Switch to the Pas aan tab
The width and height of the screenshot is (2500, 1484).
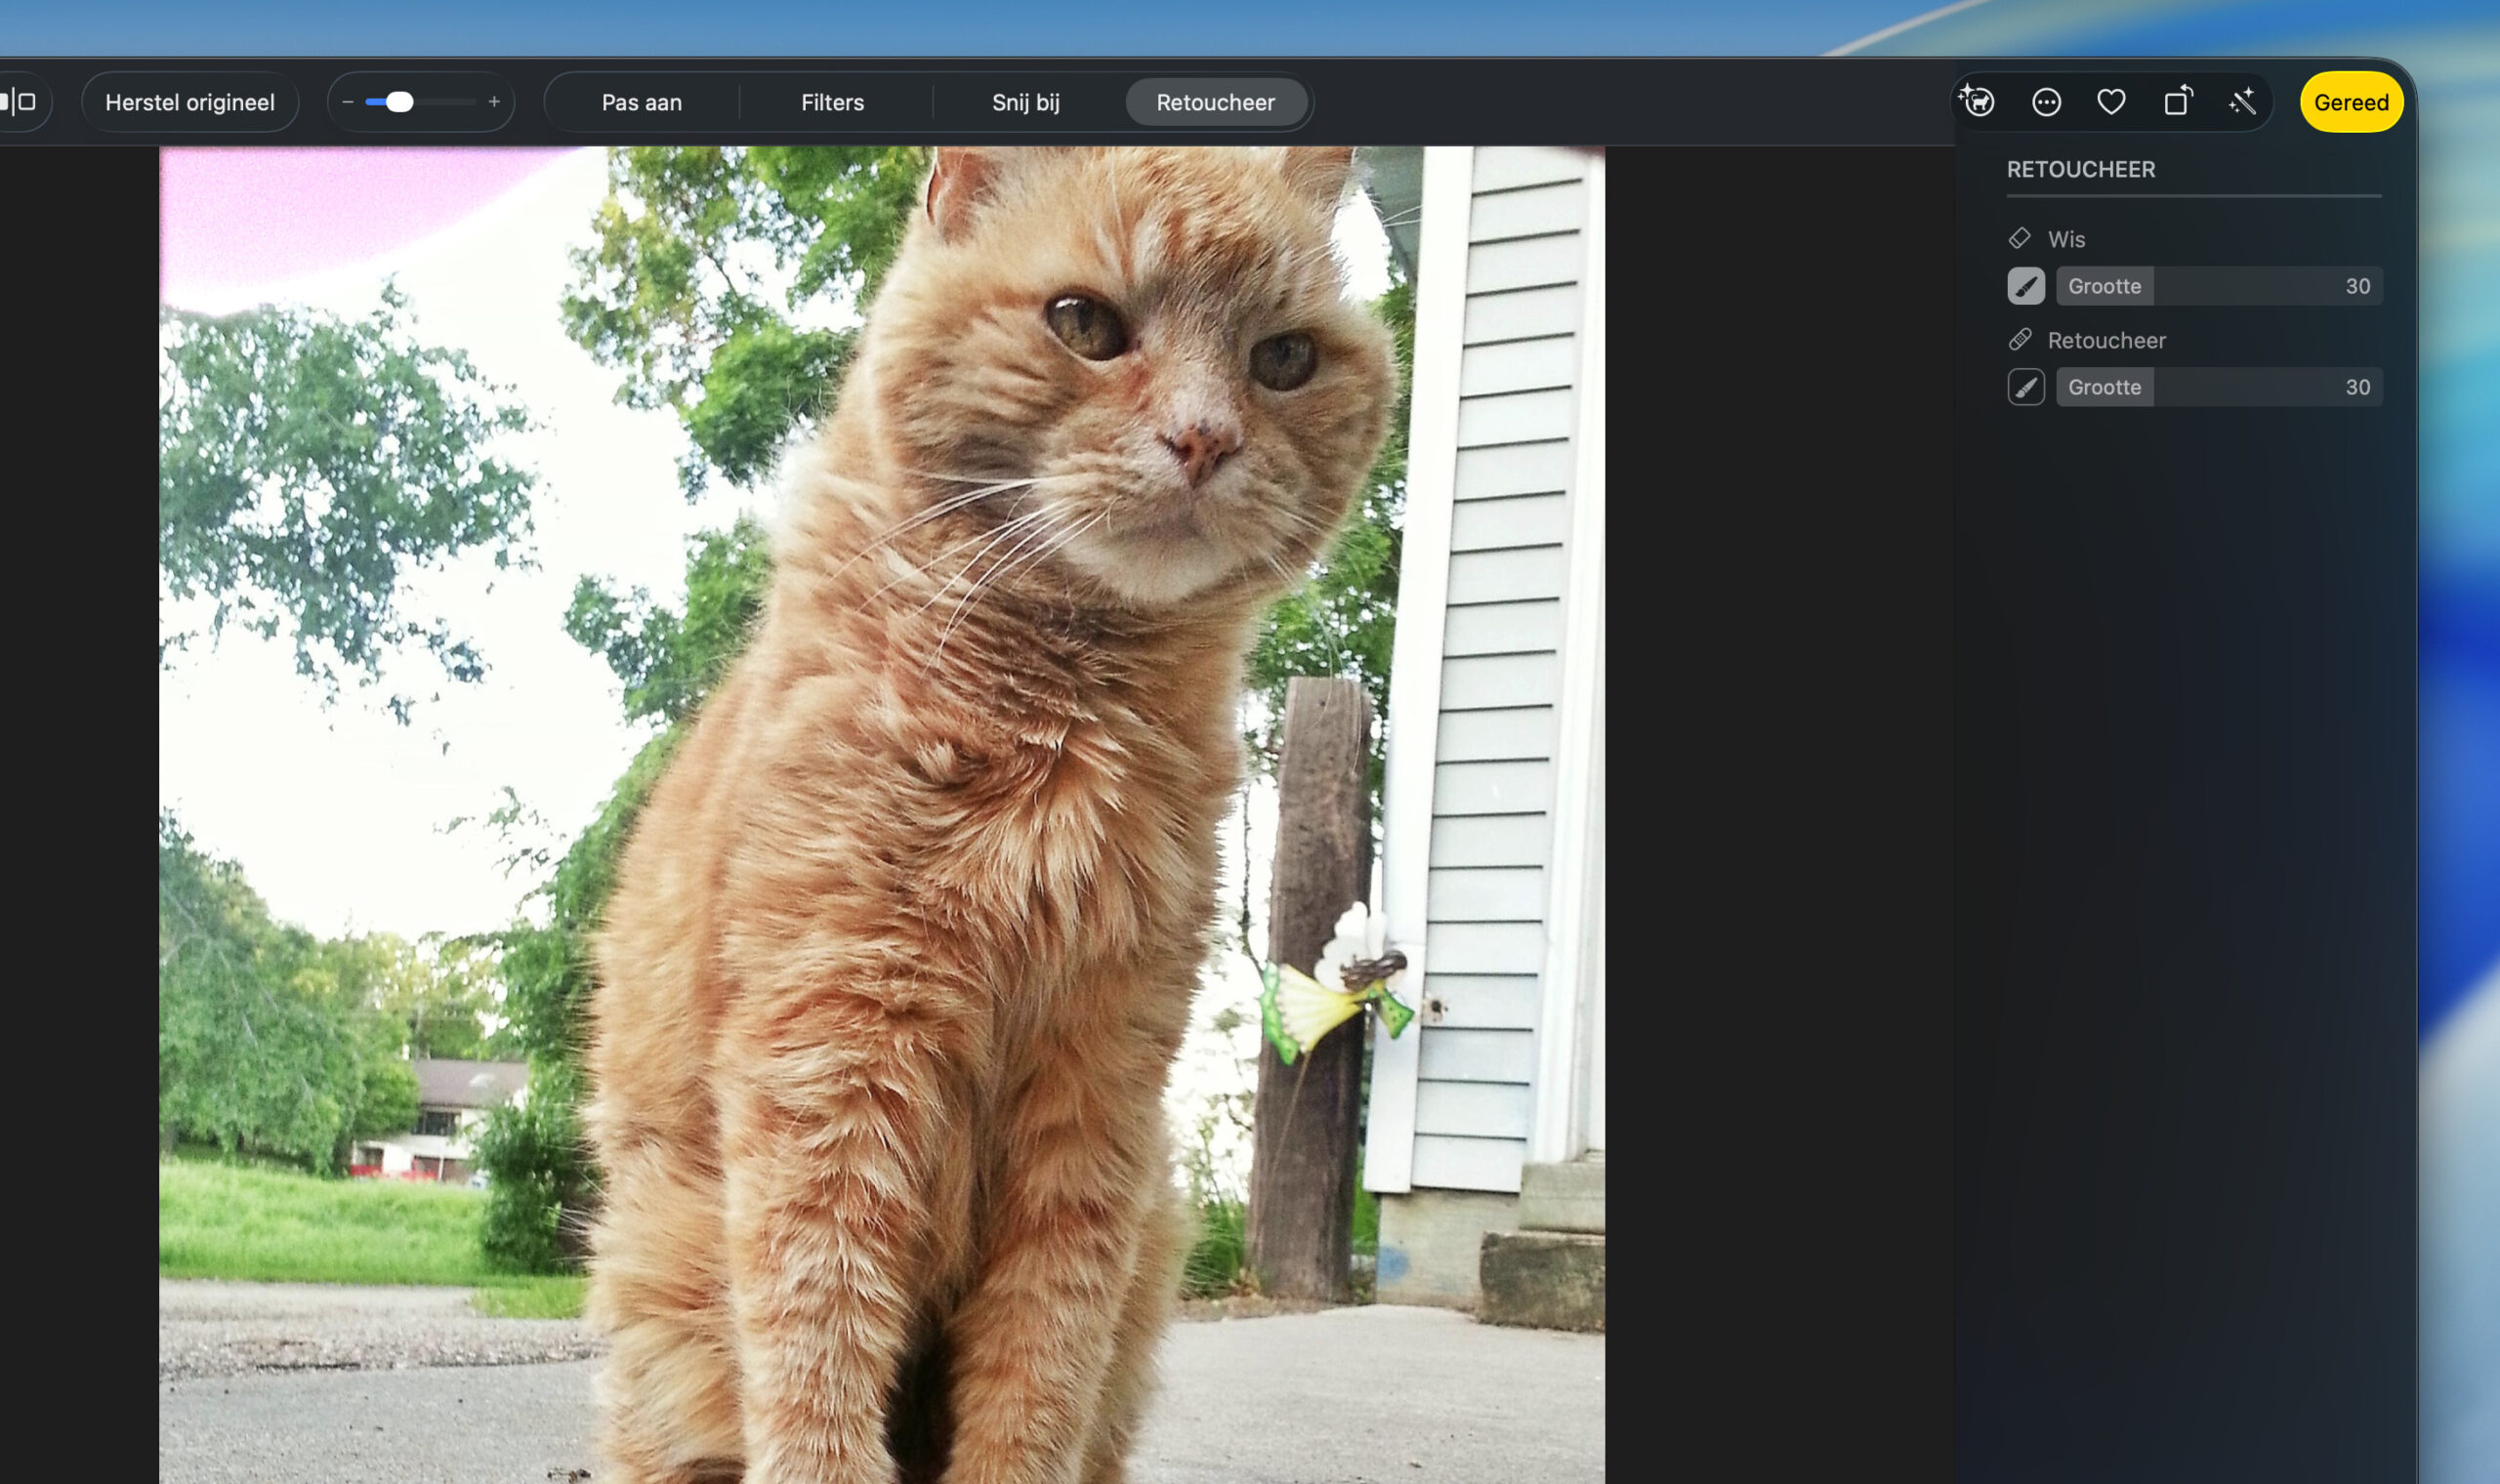pos(641,102)
